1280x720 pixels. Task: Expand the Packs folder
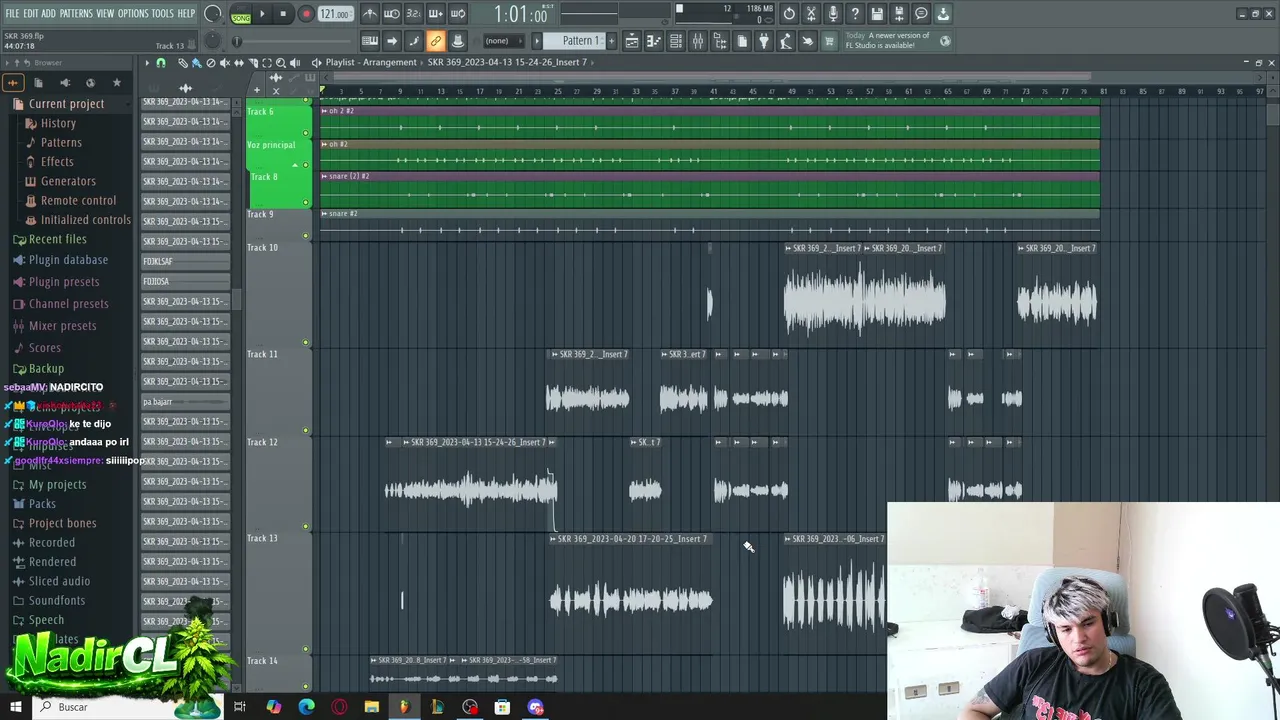[42, 504]
